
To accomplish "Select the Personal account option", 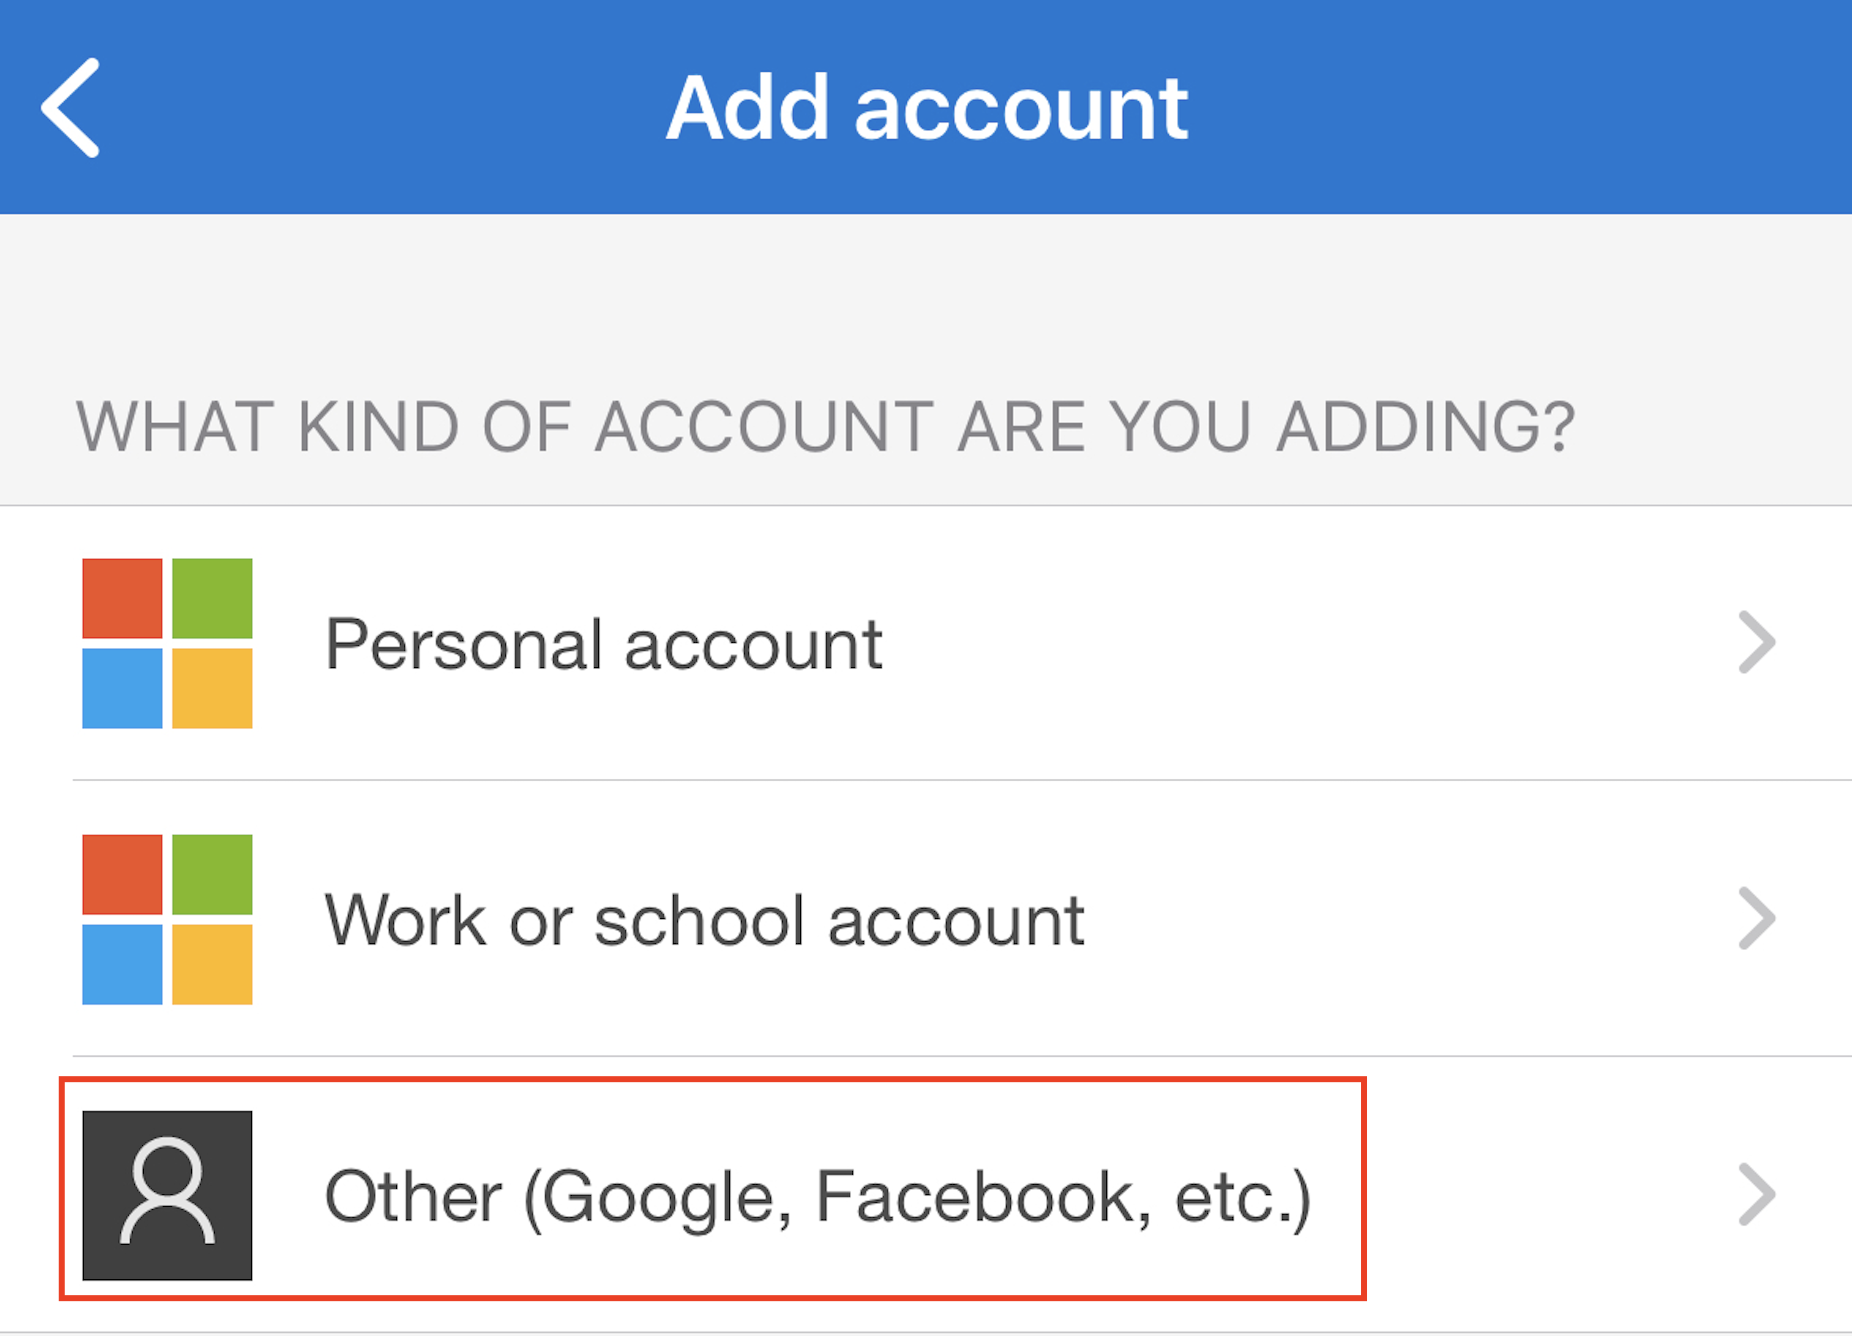I will tap(603, 644).
